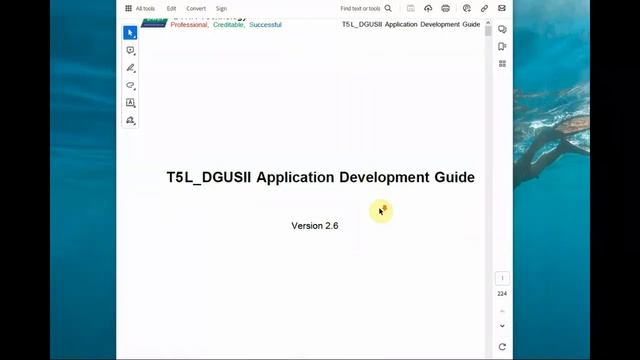Click the magnifier search icon
Viewport: 640px width, 360px height.
[x=388, y=9]
